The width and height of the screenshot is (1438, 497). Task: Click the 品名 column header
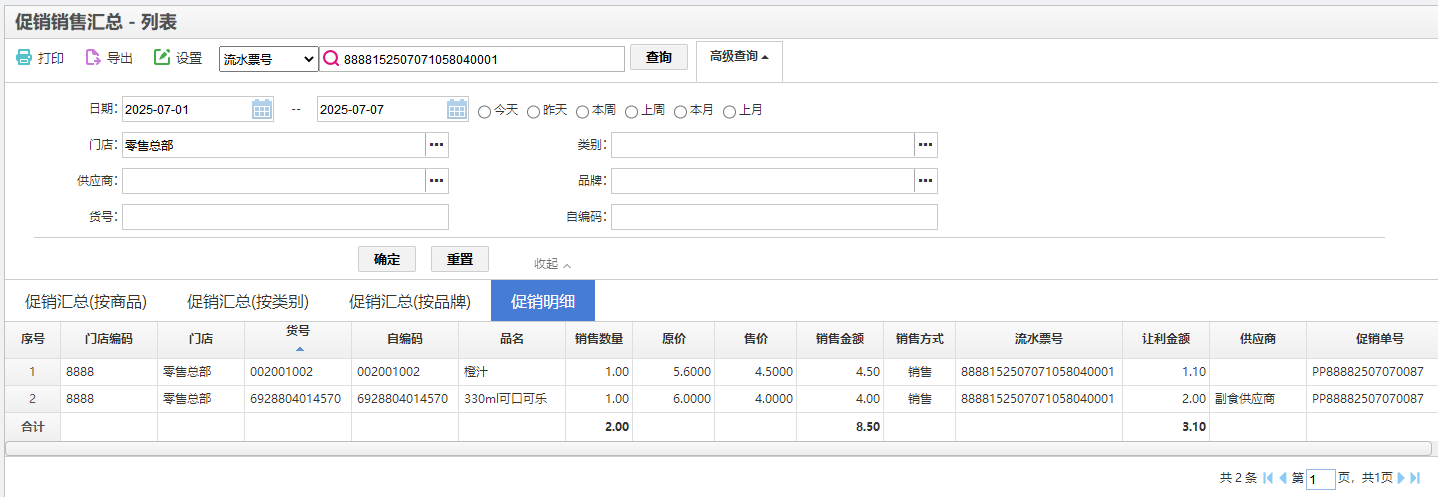(512, 339)
